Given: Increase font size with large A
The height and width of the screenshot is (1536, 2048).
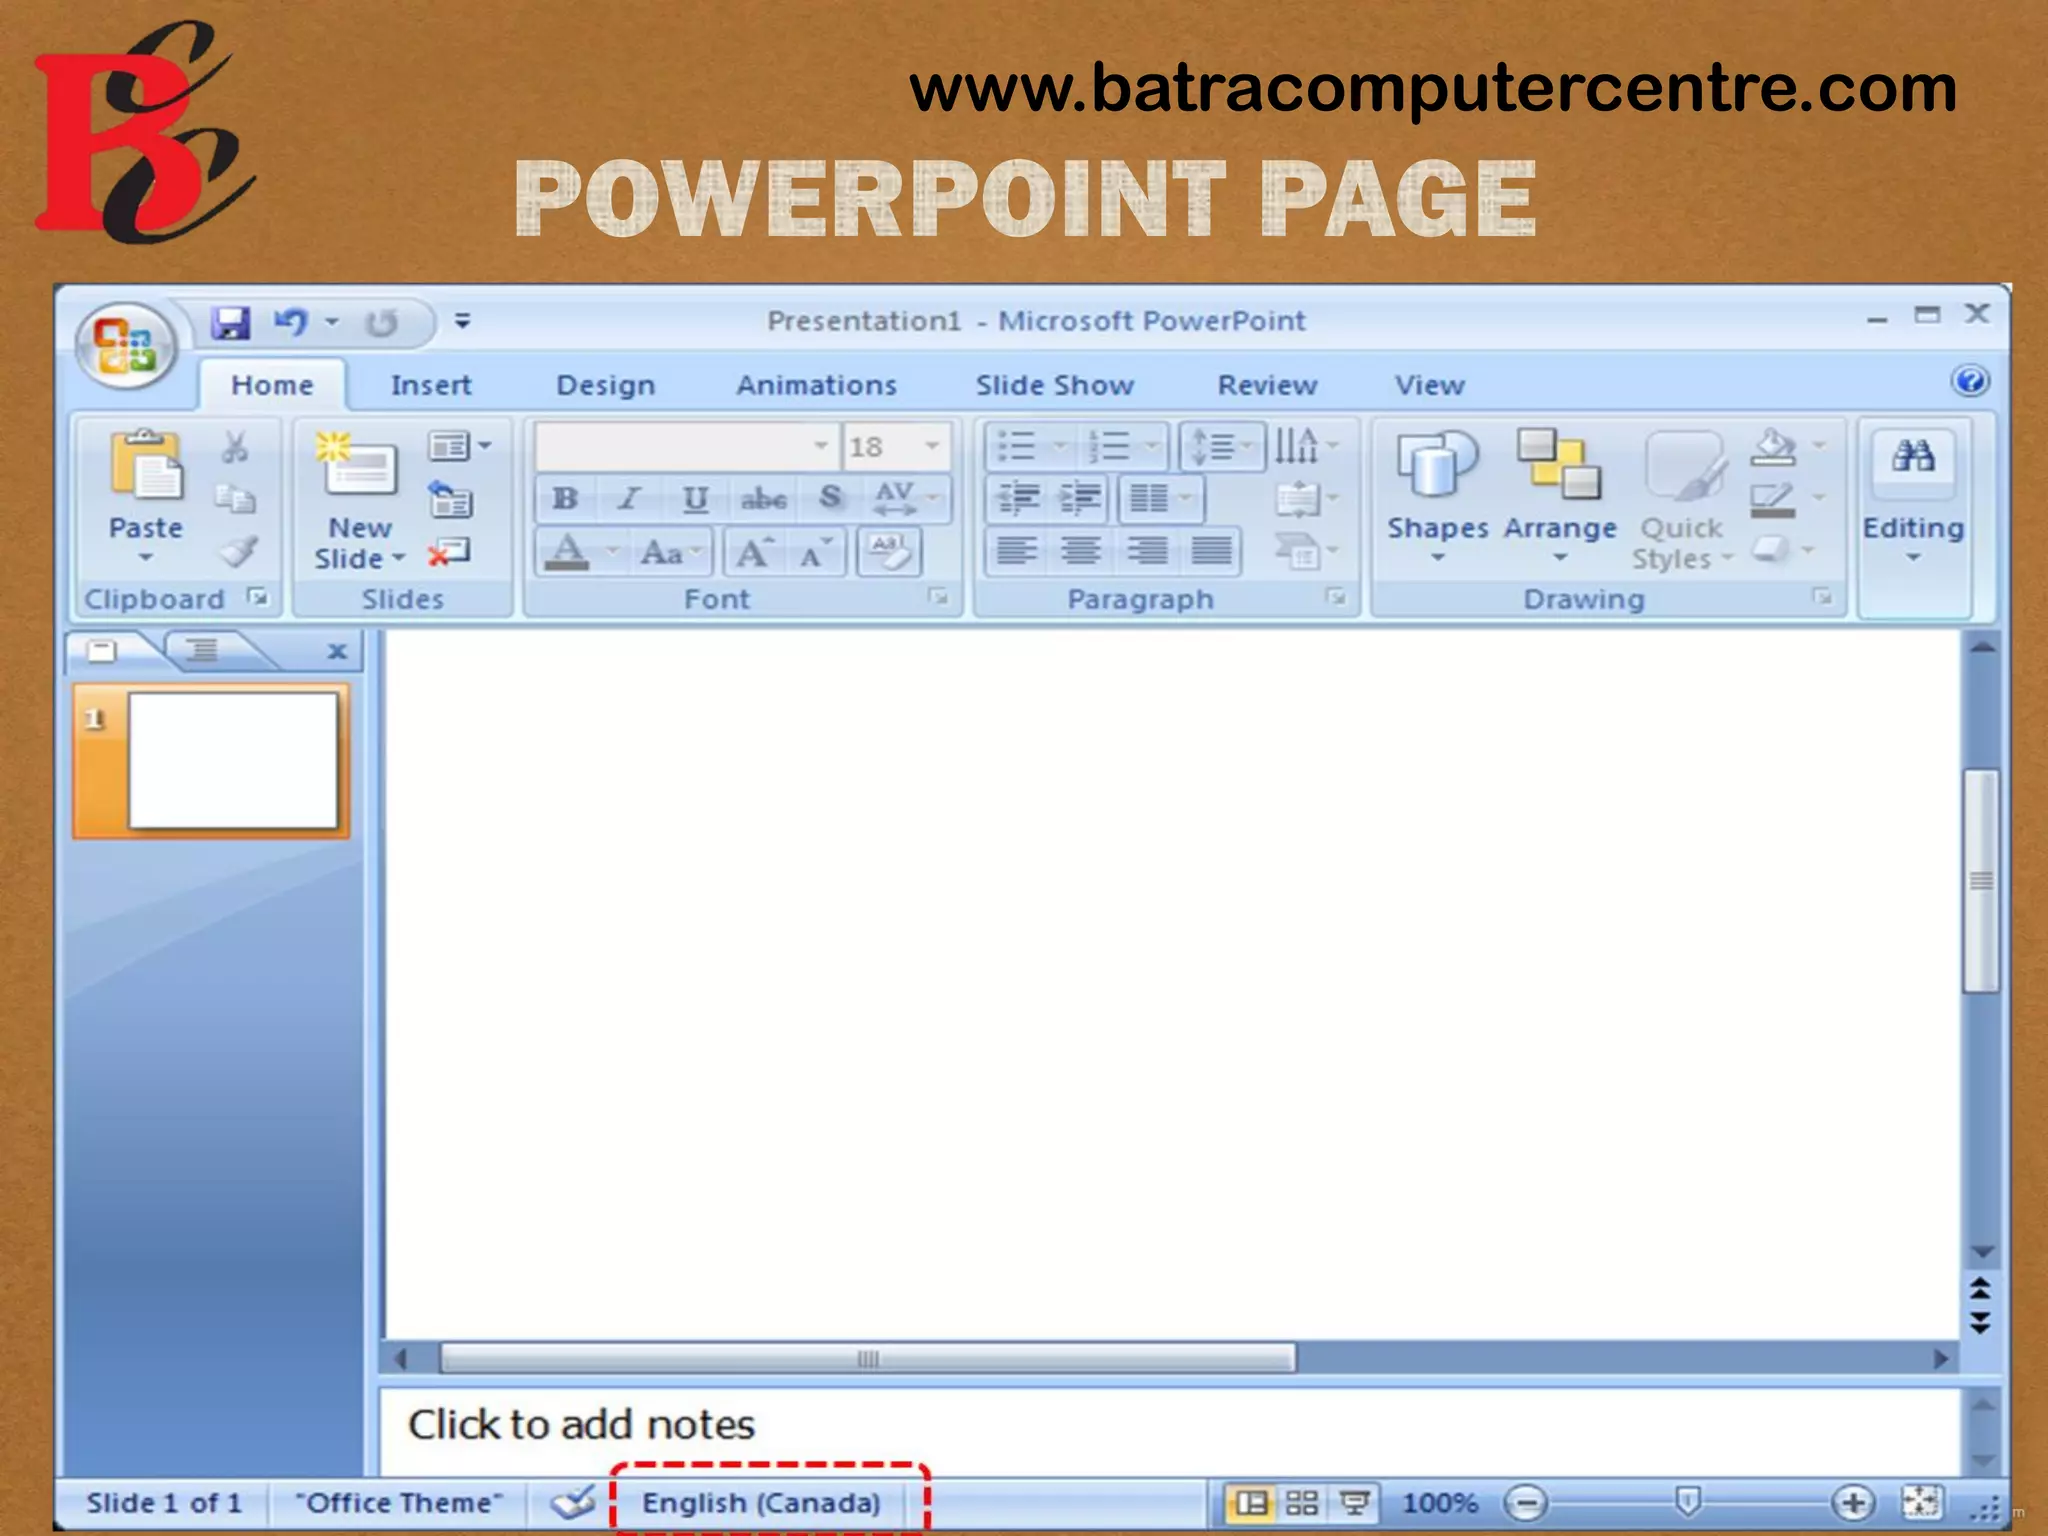Looking at the screenshot, I should point(755,552).
